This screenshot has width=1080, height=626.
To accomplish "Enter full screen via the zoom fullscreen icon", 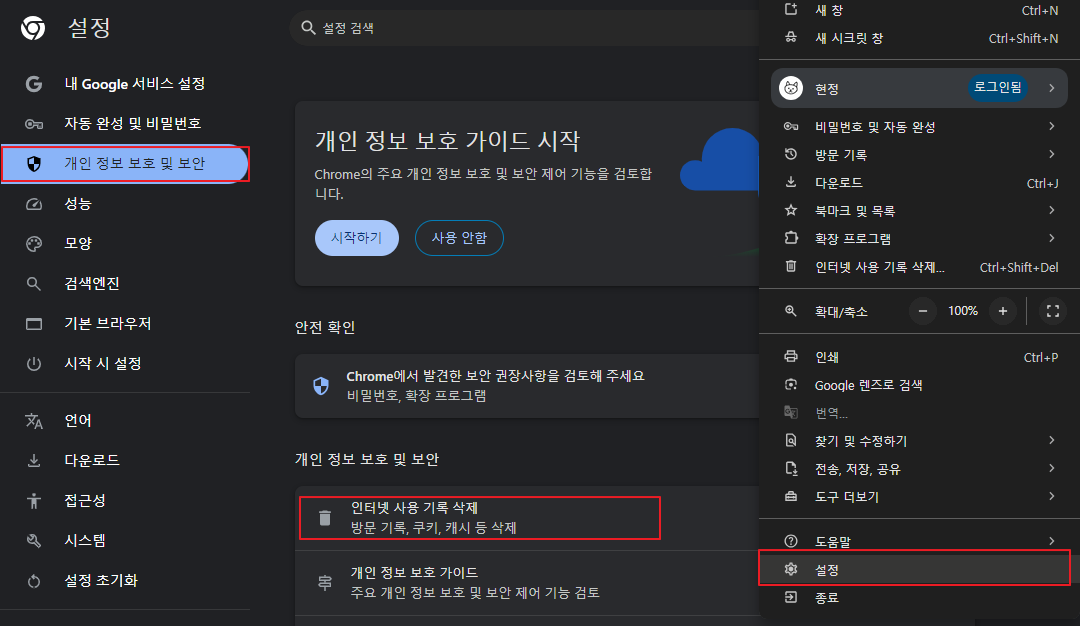I will (1052, 311).
